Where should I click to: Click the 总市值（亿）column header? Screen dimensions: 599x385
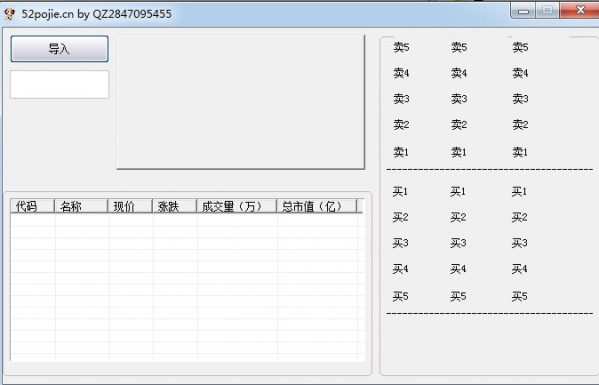316,206
